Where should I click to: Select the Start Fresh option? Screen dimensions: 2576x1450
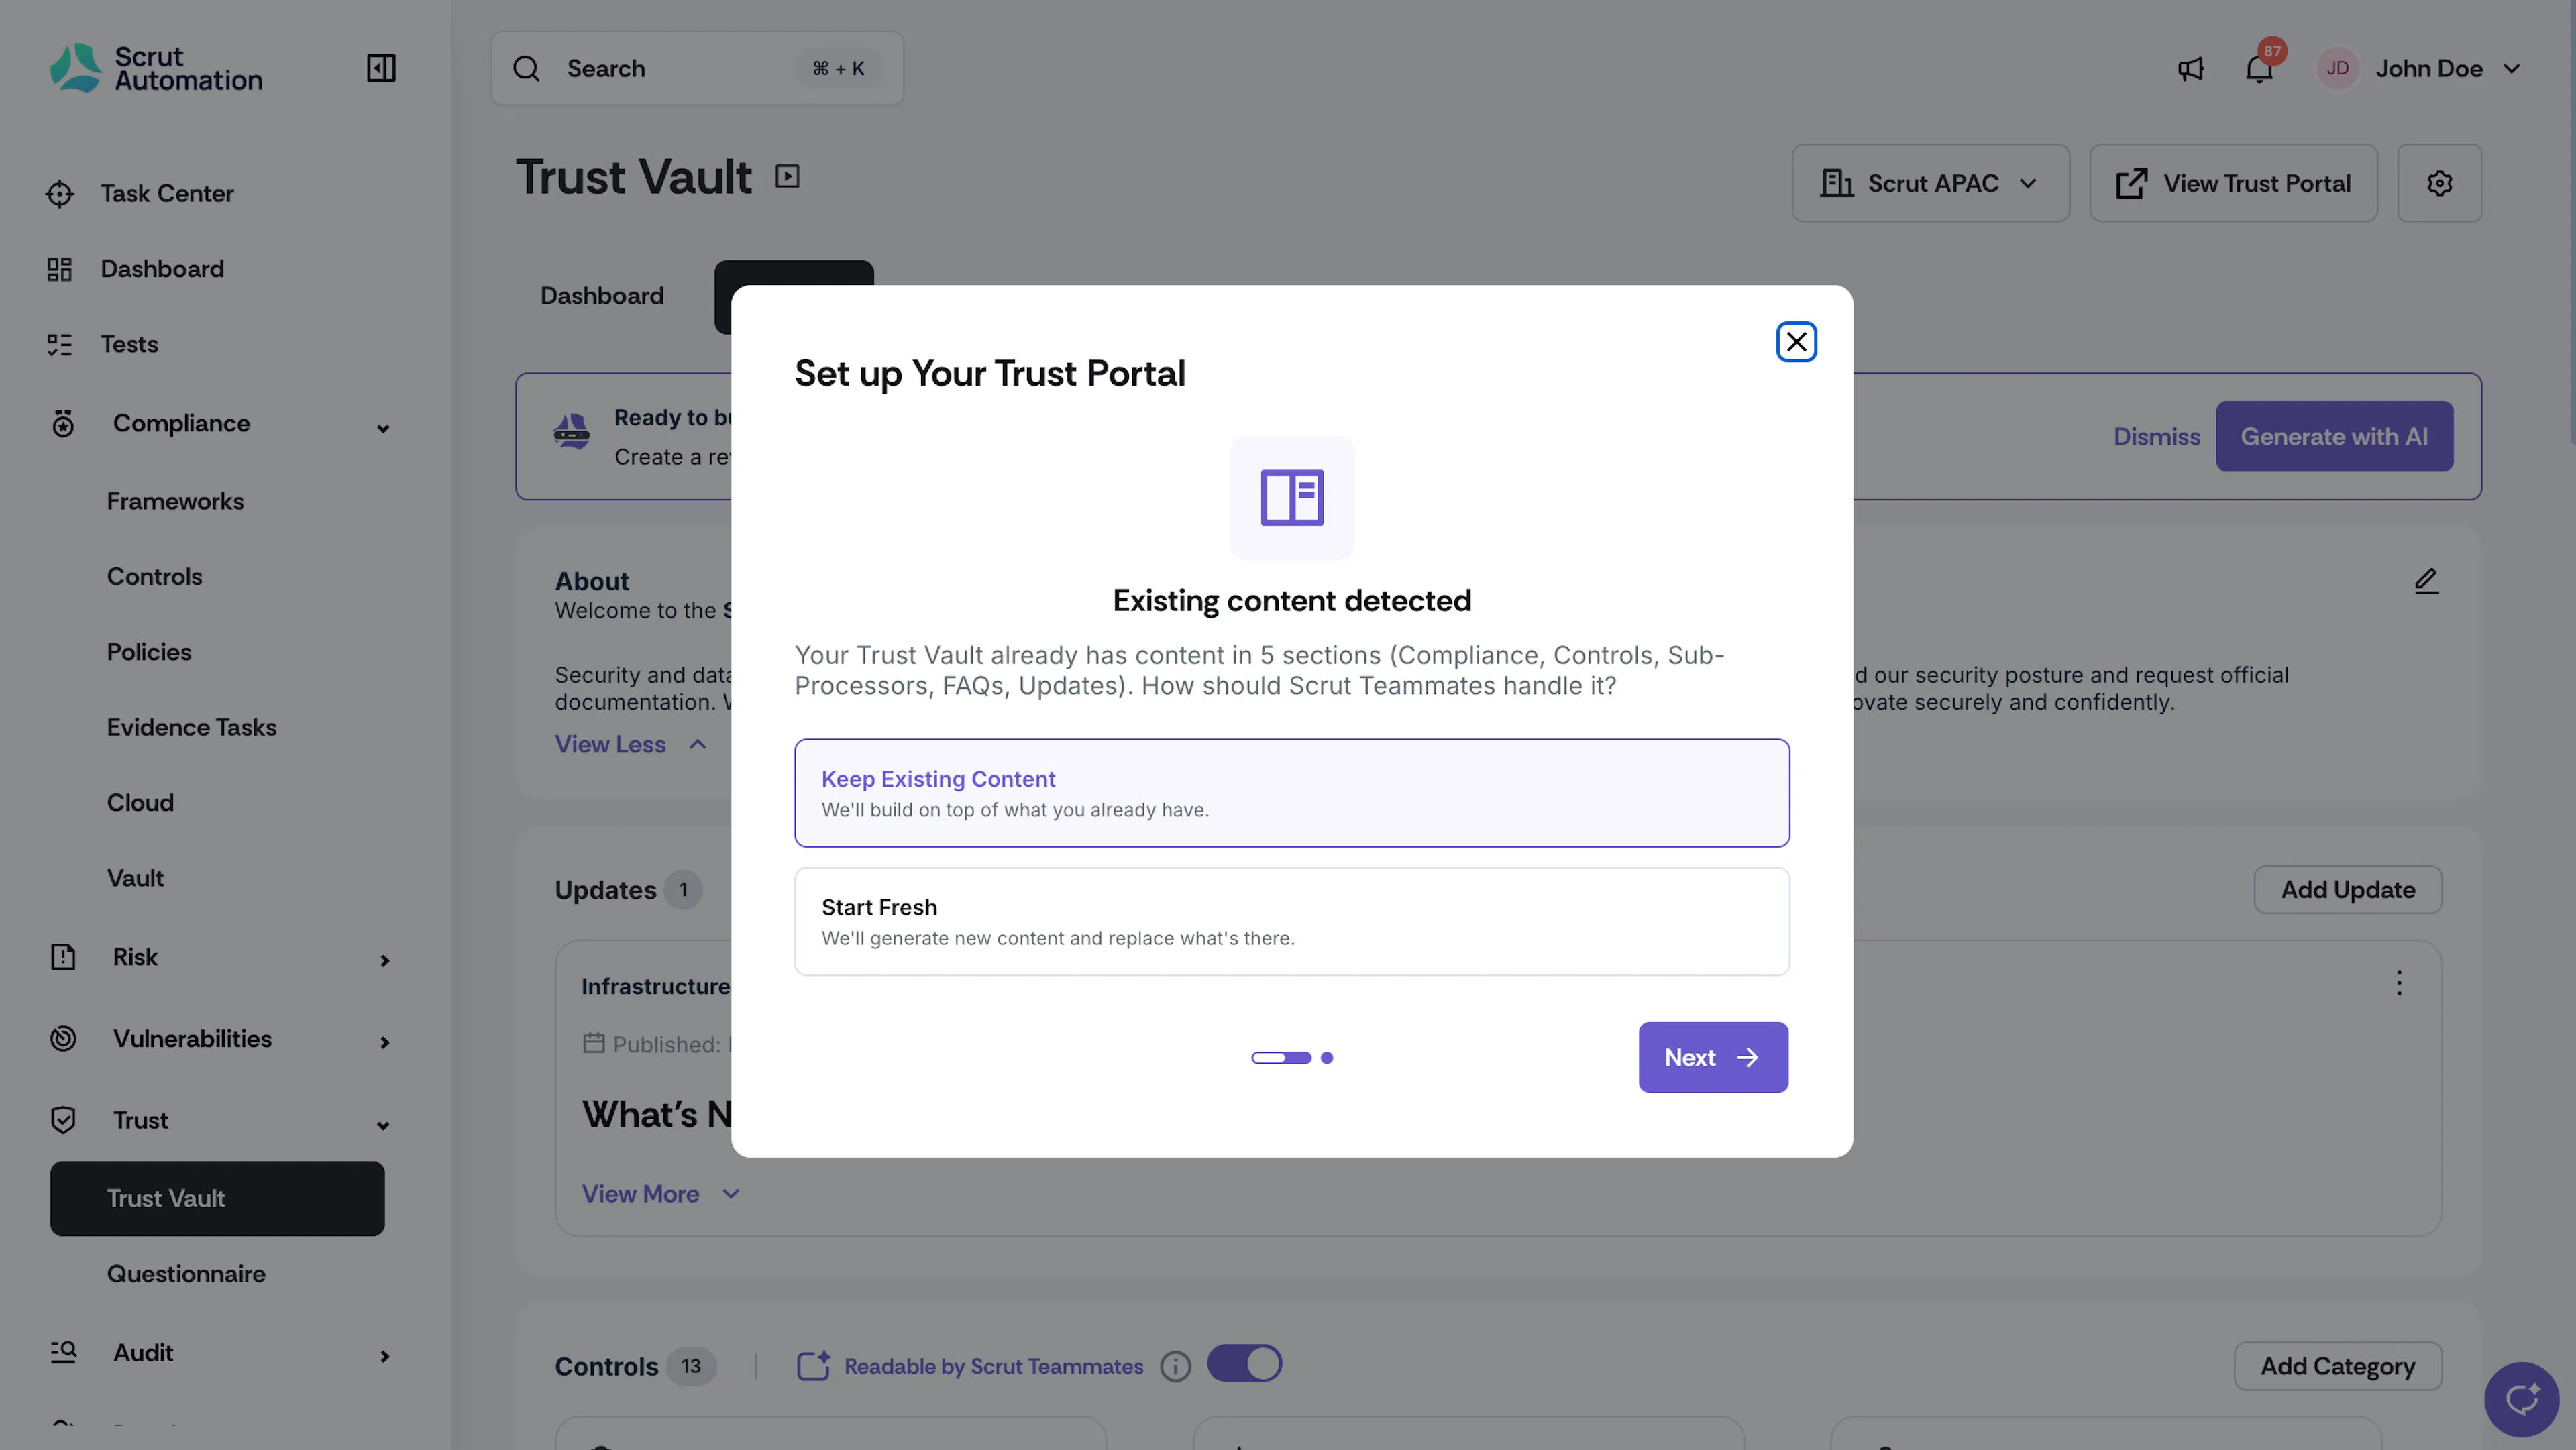click(x=1291, y=921)
